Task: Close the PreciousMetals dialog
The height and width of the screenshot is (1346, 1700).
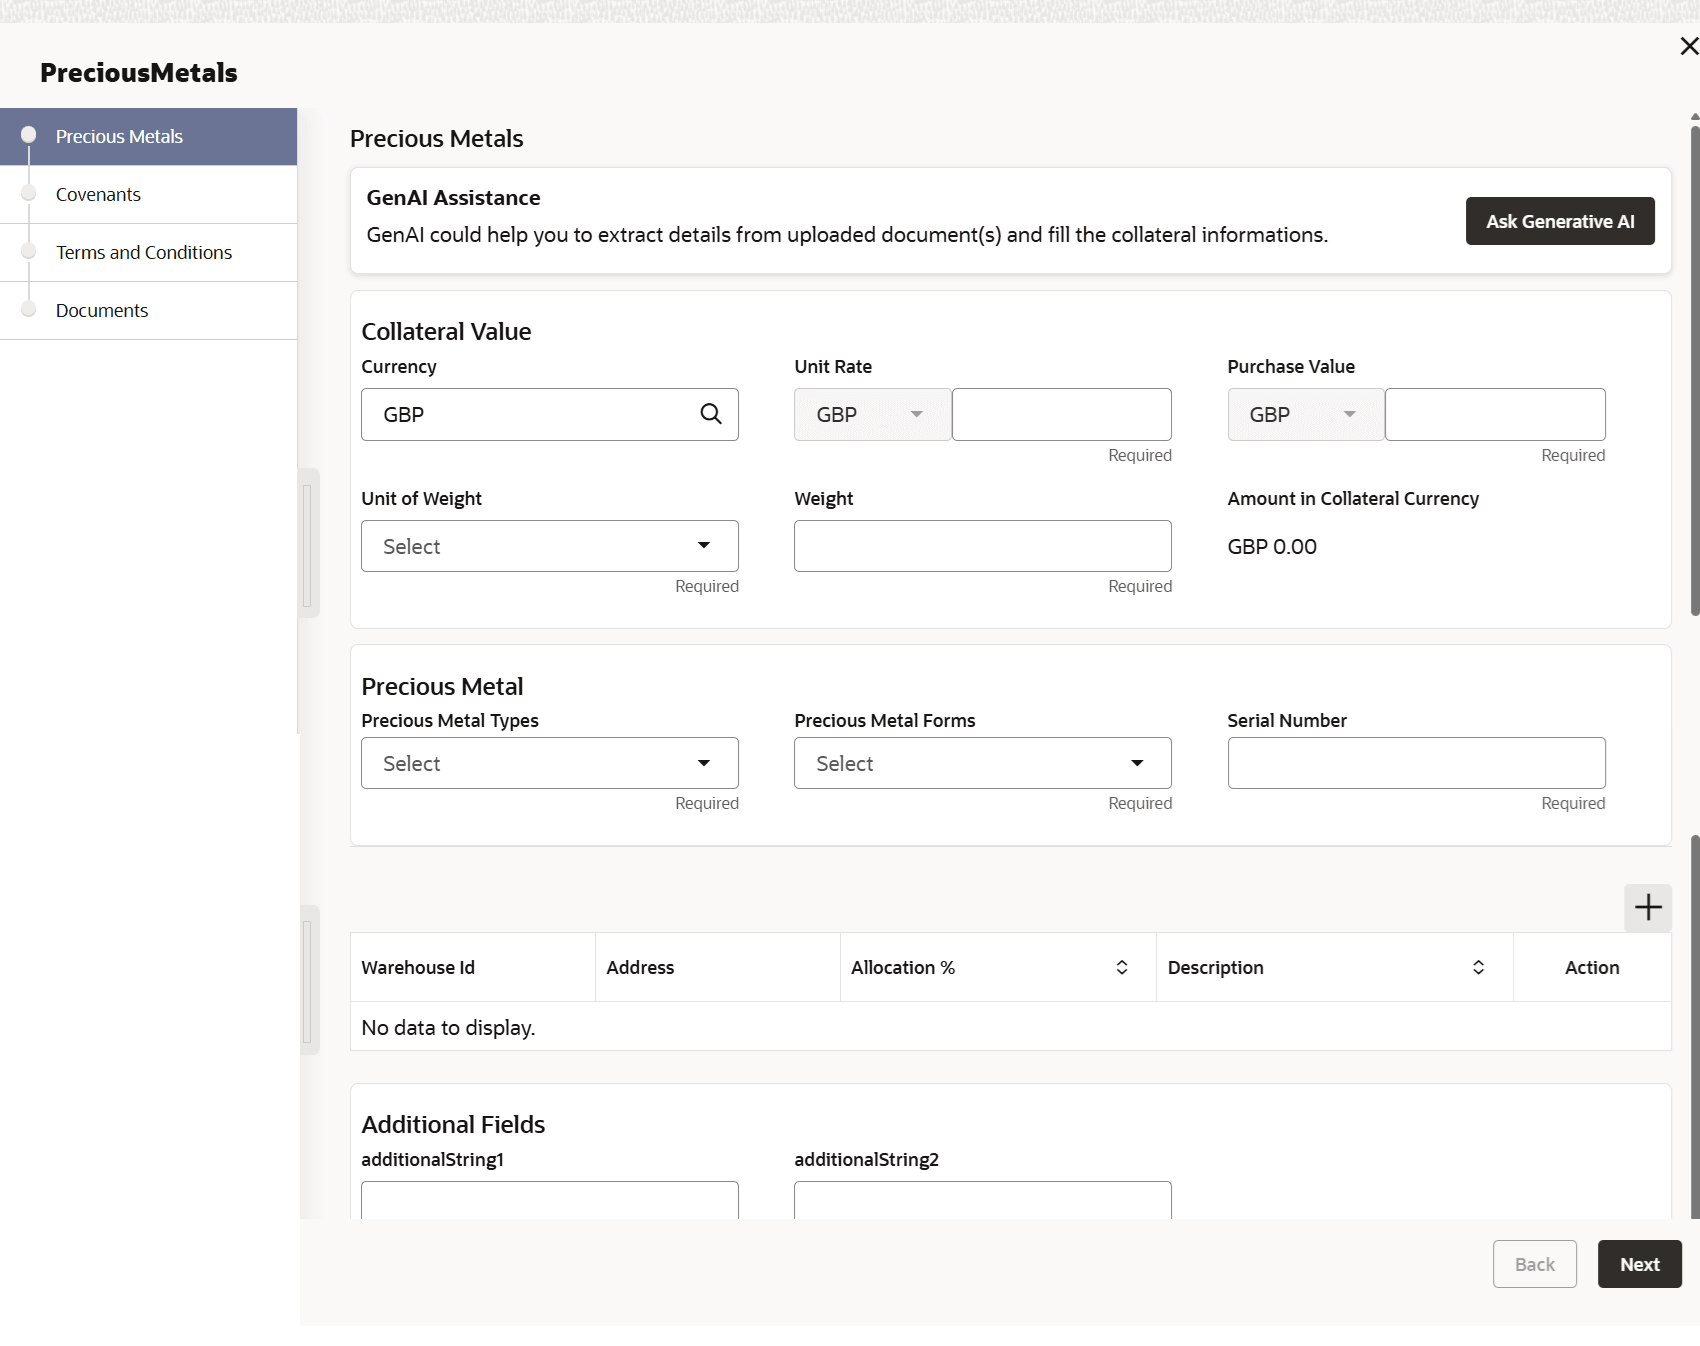Action: pyautogui.click(x=1688, y=46)
